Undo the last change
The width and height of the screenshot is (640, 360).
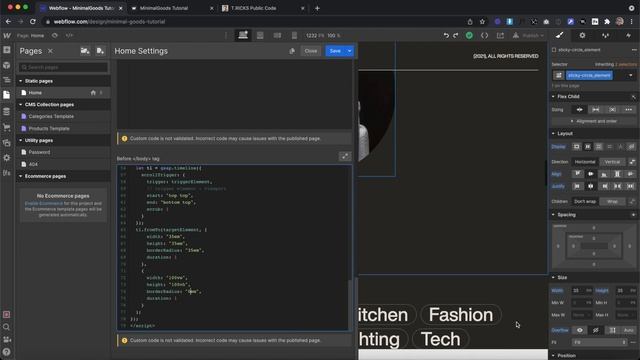[x=446, y=36]
